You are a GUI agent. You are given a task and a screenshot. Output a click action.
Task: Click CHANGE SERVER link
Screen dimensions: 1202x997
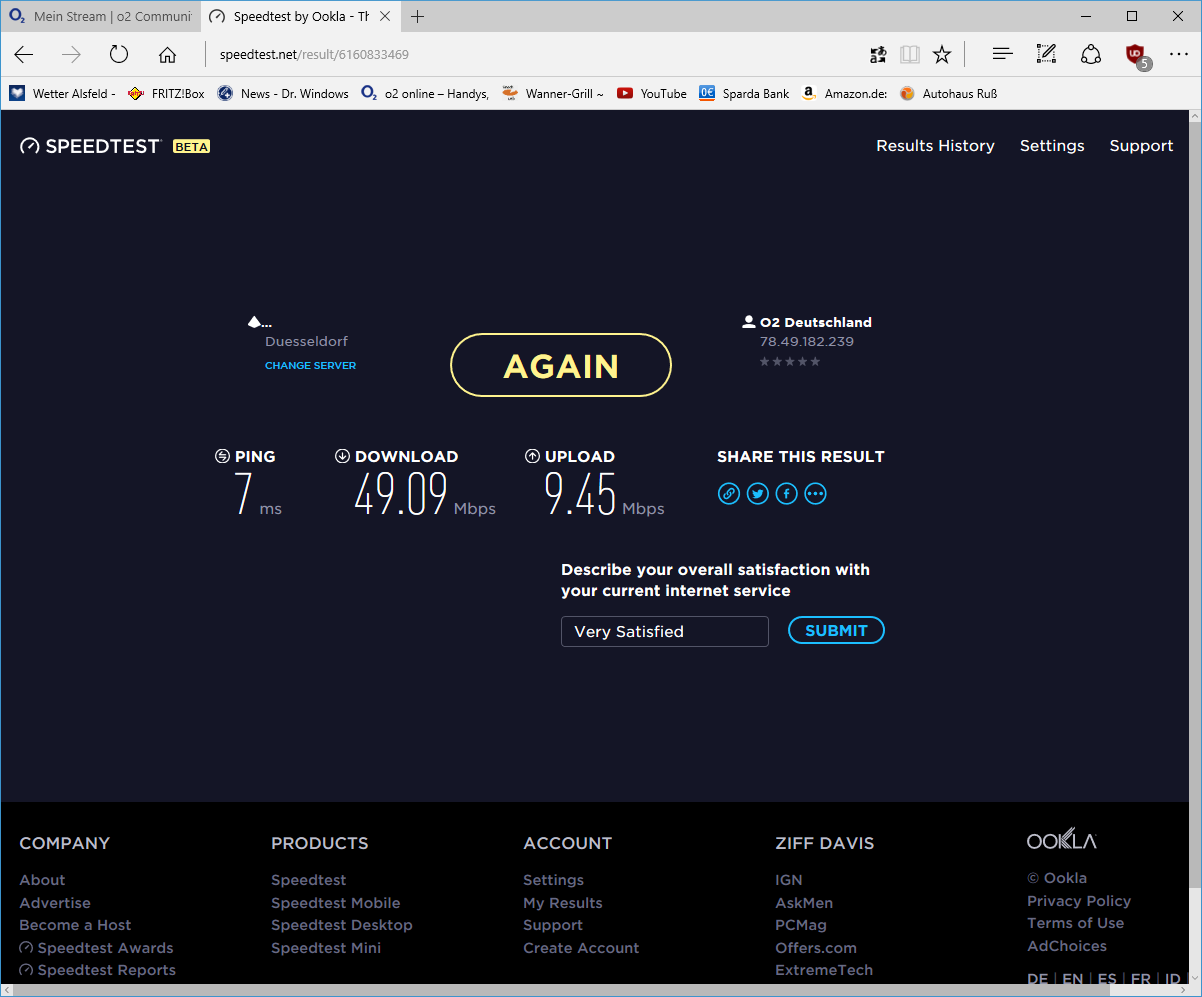pos(310,366)
